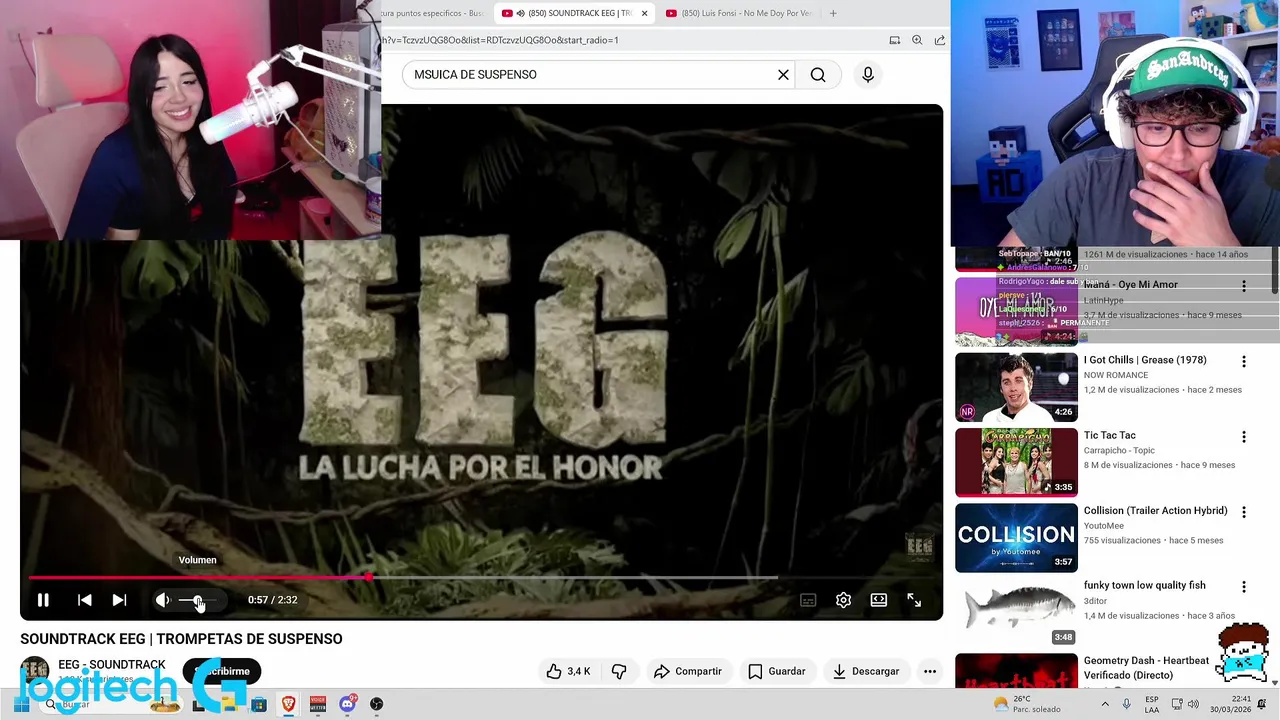Screen dimensions: 1280x720
Task: Clear the search text with the X
Action: [x=783, y=74]
